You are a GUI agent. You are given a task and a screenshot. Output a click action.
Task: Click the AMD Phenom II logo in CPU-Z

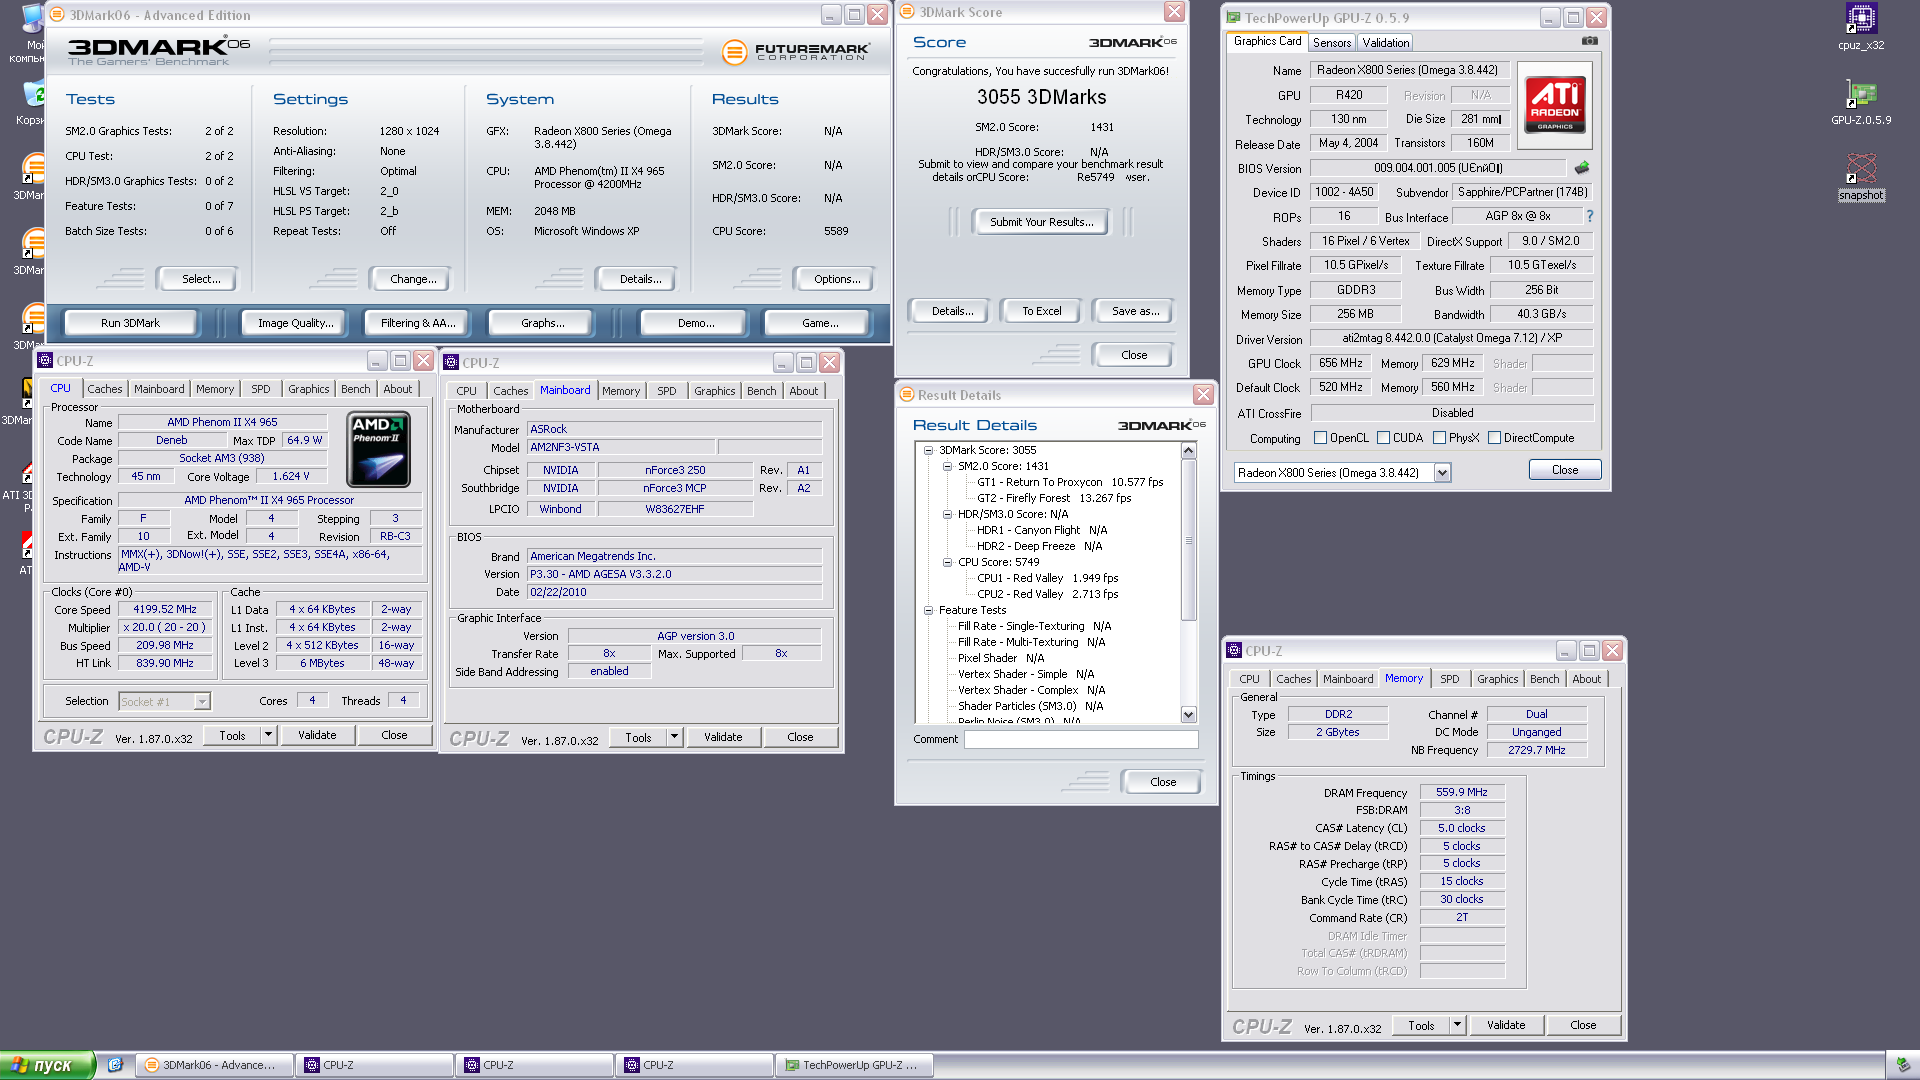(x=378, y=449)
